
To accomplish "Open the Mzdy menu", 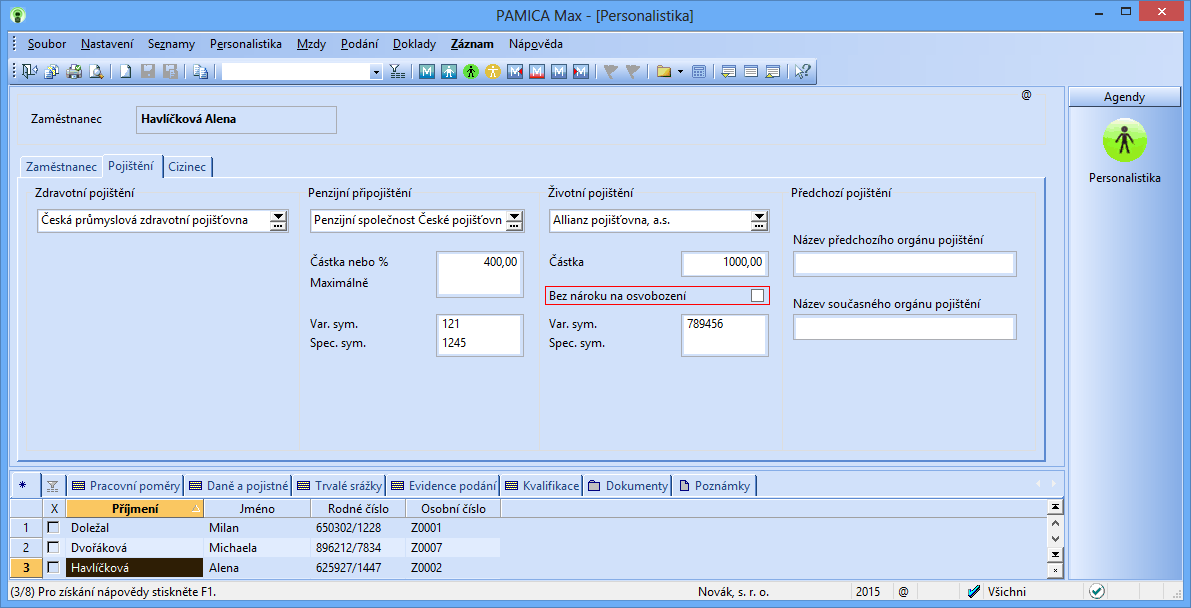I will [x=311, y=44].
